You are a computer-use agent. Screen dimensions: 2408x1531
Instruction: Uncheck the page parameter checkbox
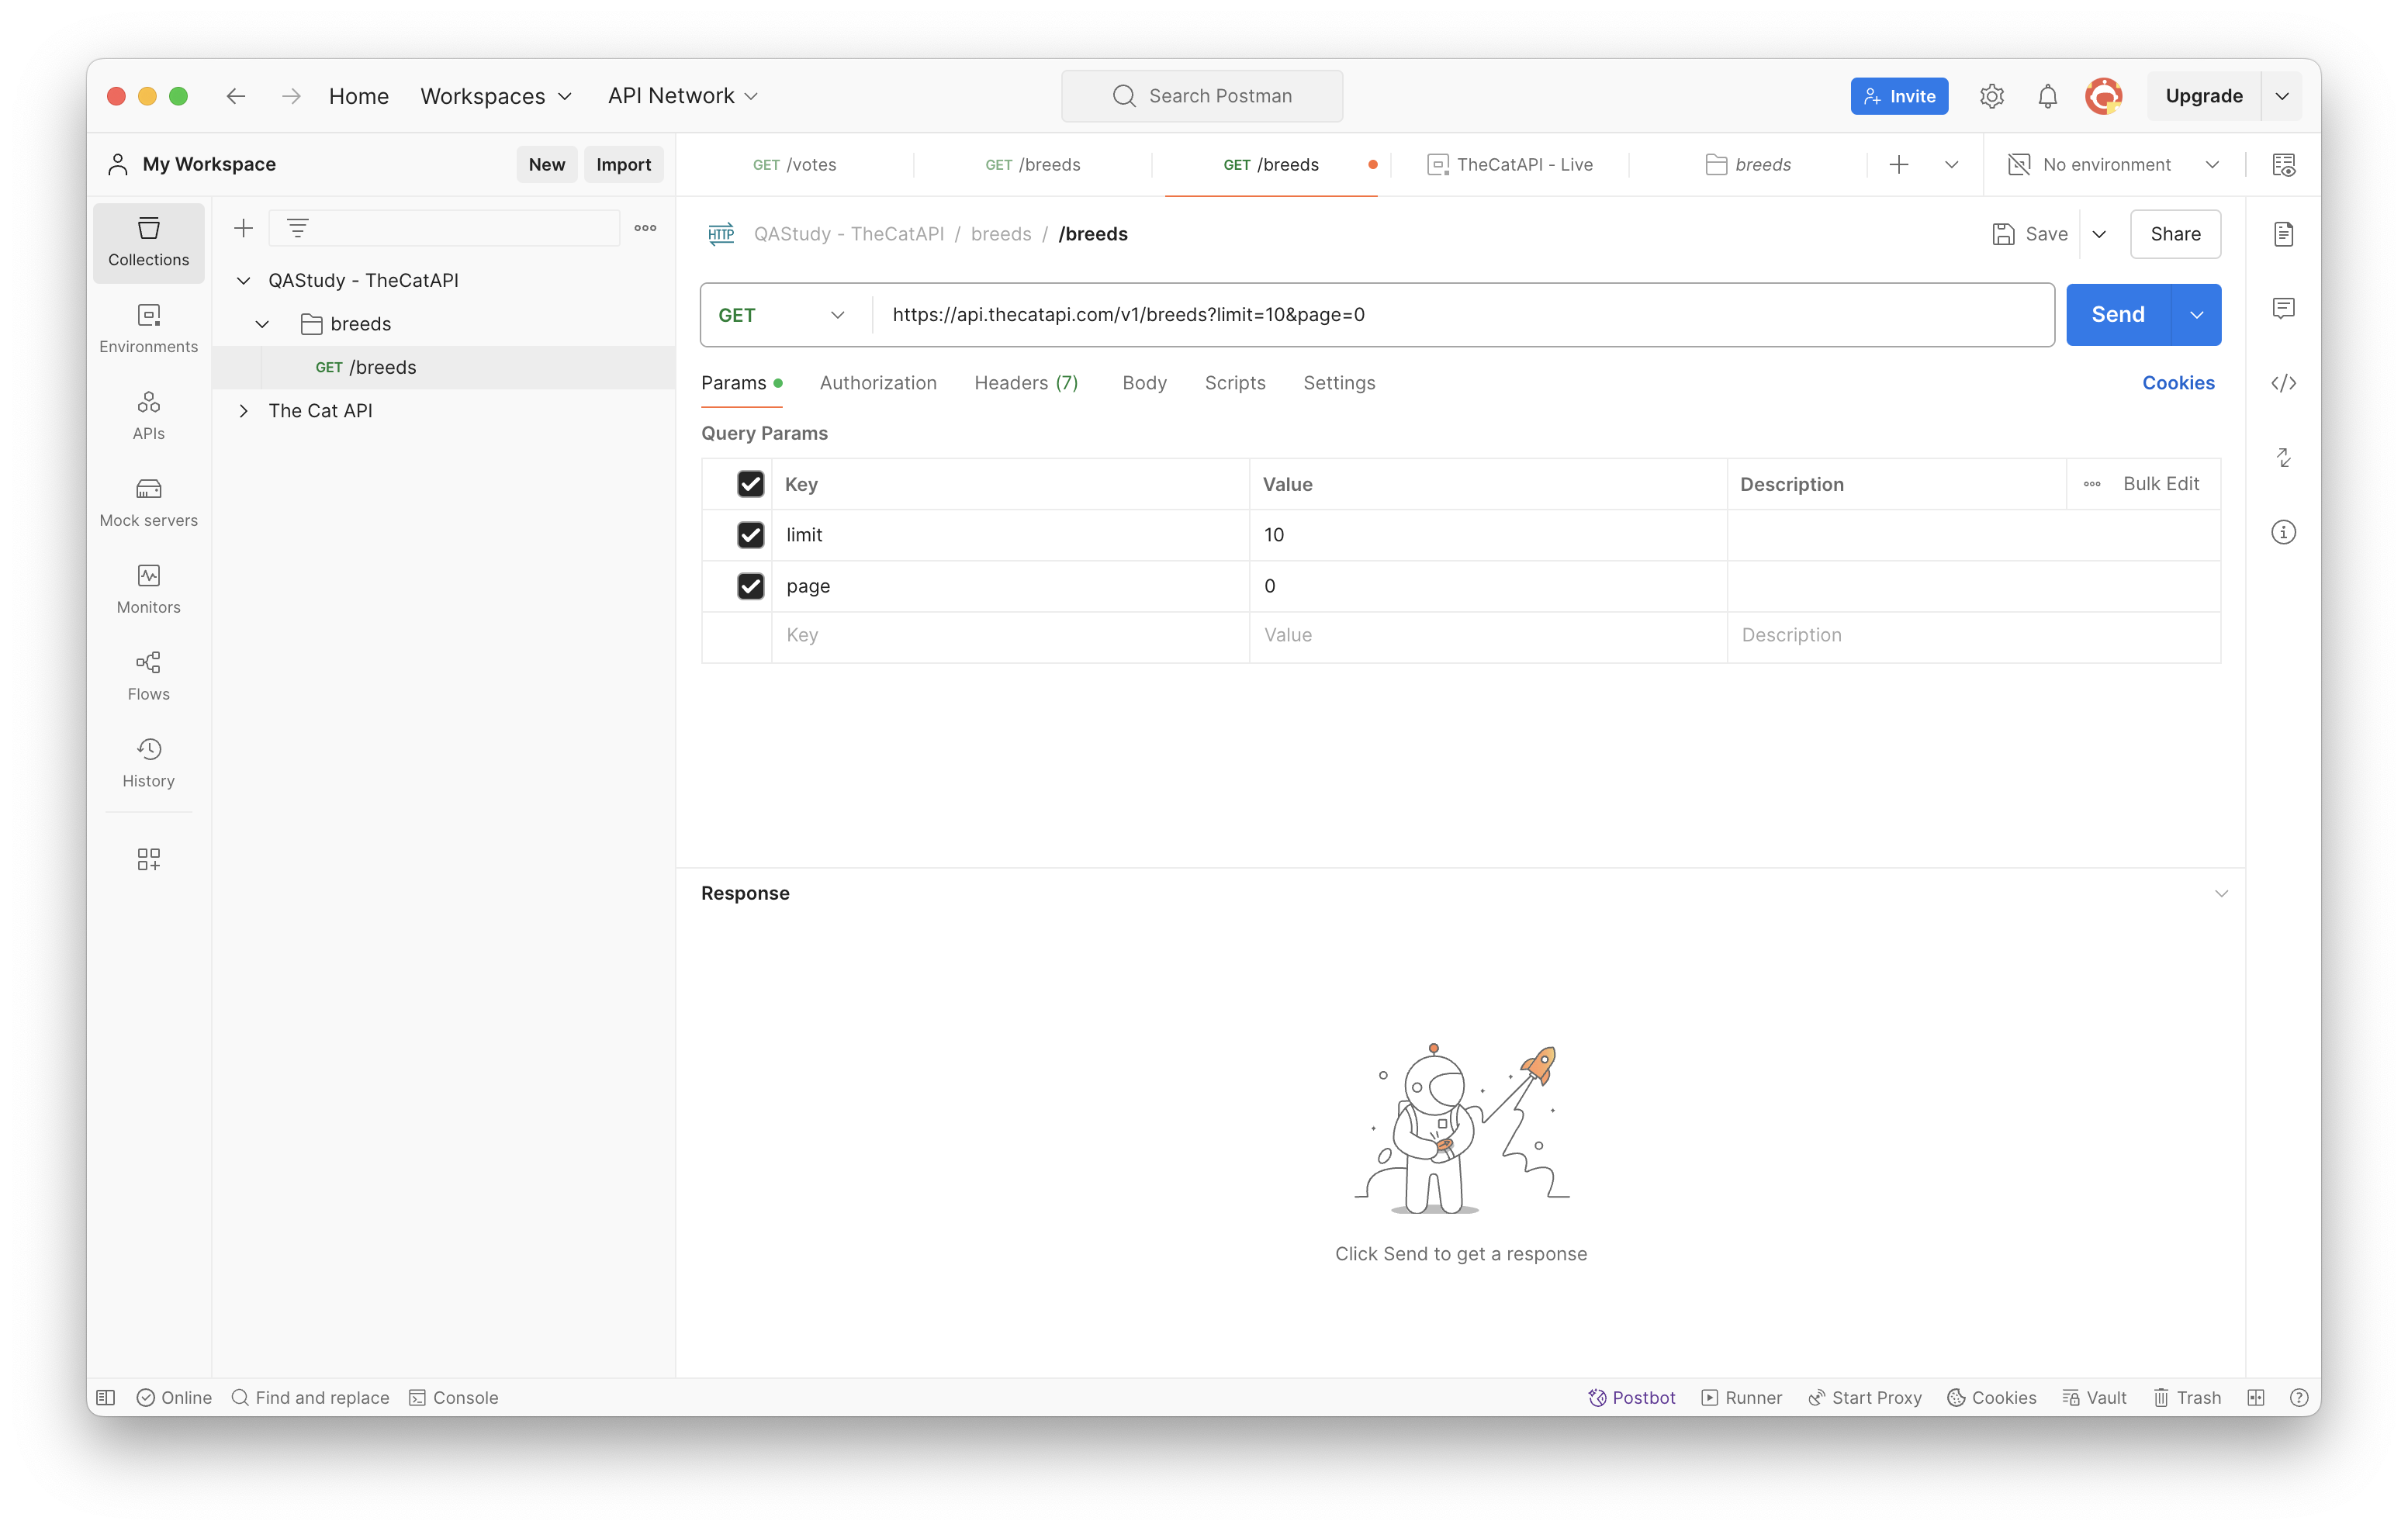click(x=750, y=586)
